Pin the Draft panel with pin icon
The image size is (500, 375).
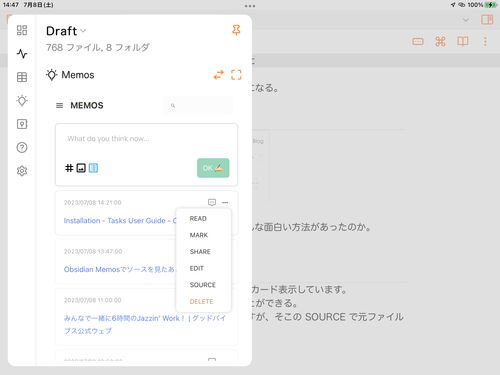pos(236,30)
